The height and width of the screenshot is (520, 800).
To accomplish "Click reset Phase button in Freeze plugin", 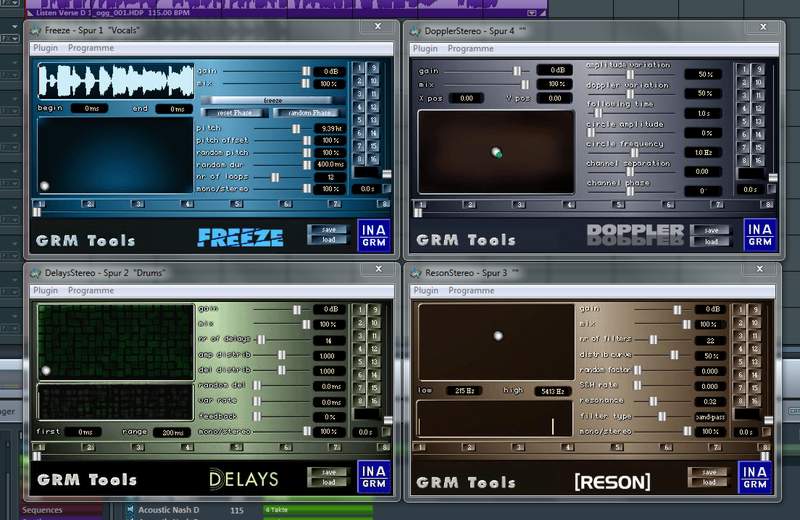I will tap(234, 113).
